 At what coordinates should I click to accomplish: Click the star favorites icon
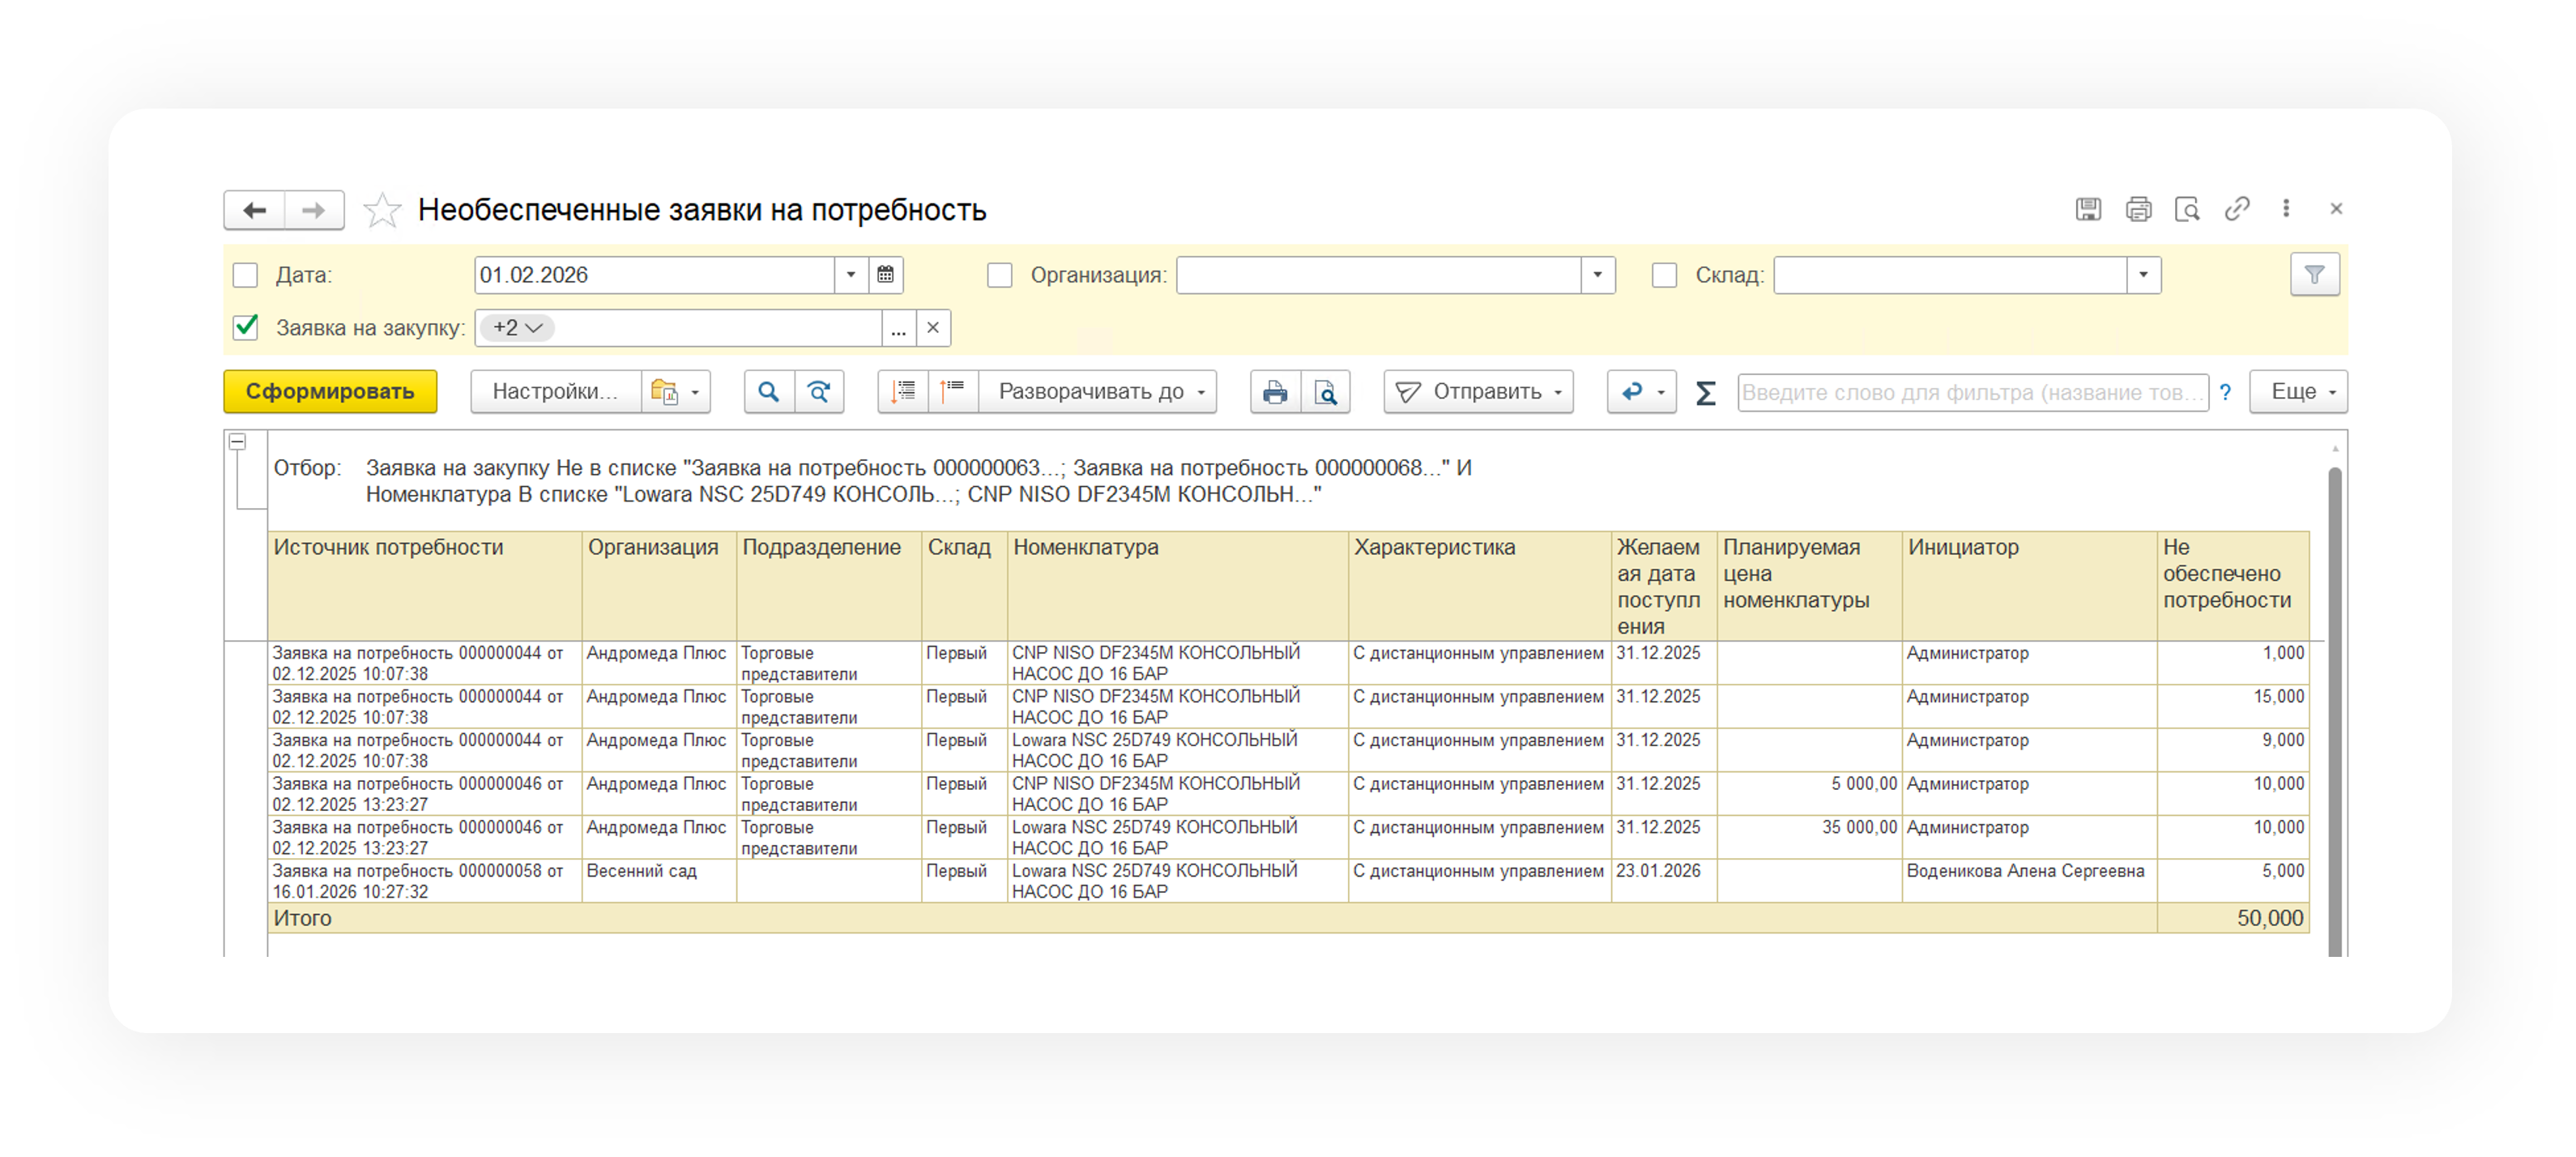382,210
